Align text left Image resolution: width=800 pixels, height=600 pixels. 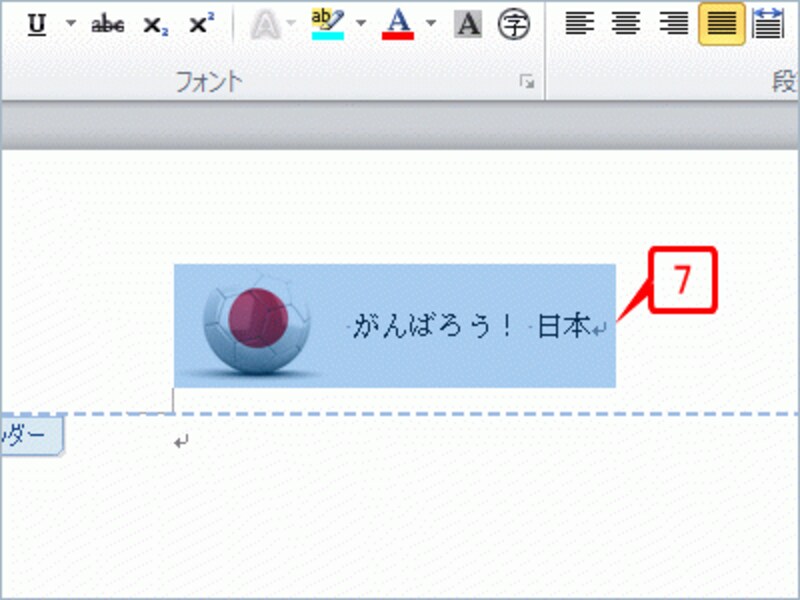[x=580, y=24]
